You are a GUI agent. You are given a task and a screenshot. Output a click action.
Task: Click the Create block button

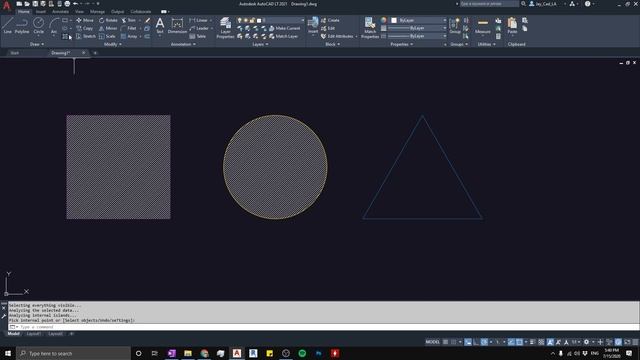click(x=330, y=20)
